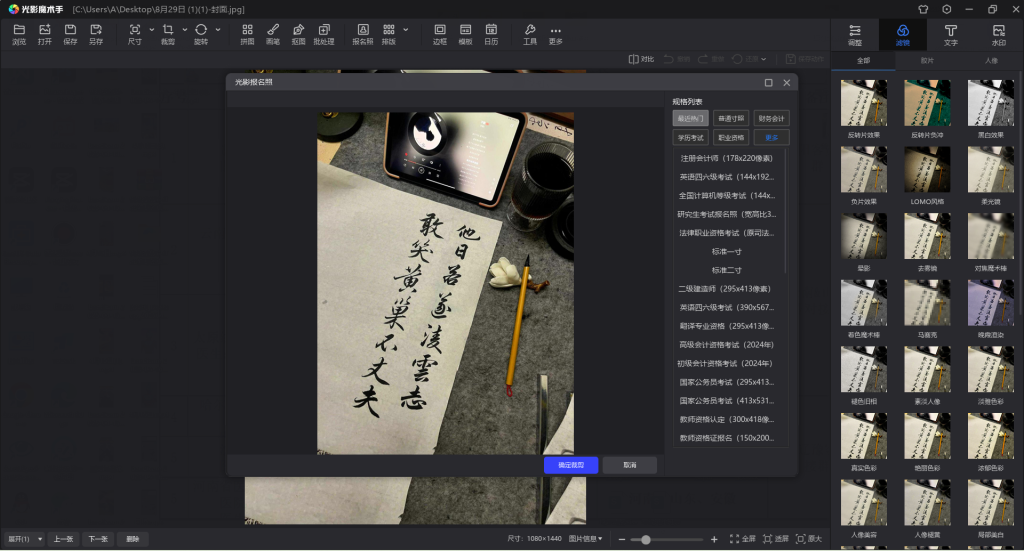This screenshot has height=551, width=1024.
Task: Expand the 排版 layout dropdown arrow
Action: [405, 30]
